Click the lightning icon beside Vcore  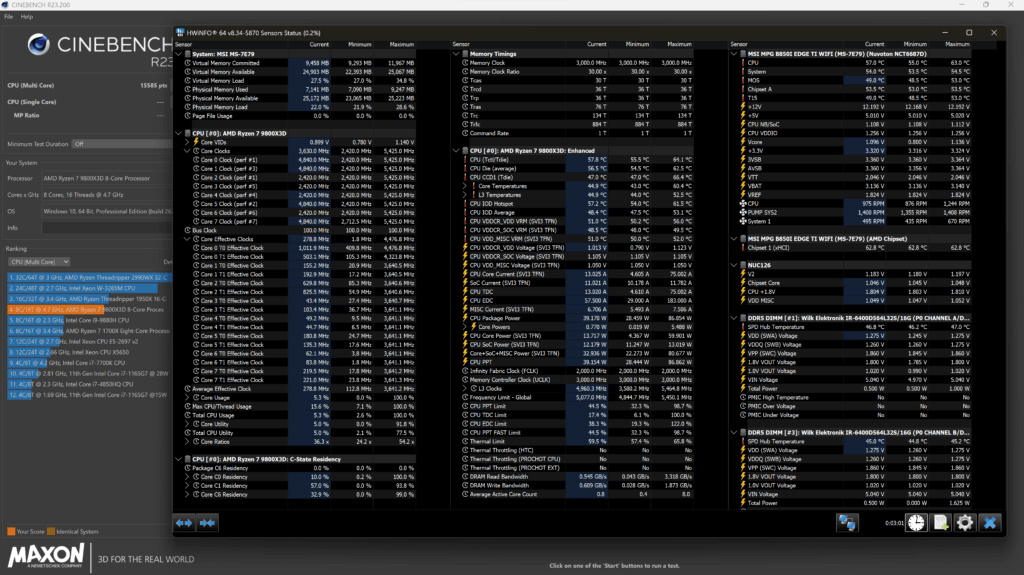tap(743, 142)
